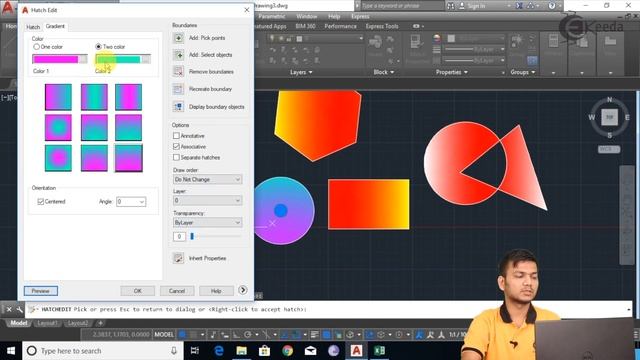
Task: Toggle ortho mode in status bar
Action: (x=236, y=335)
